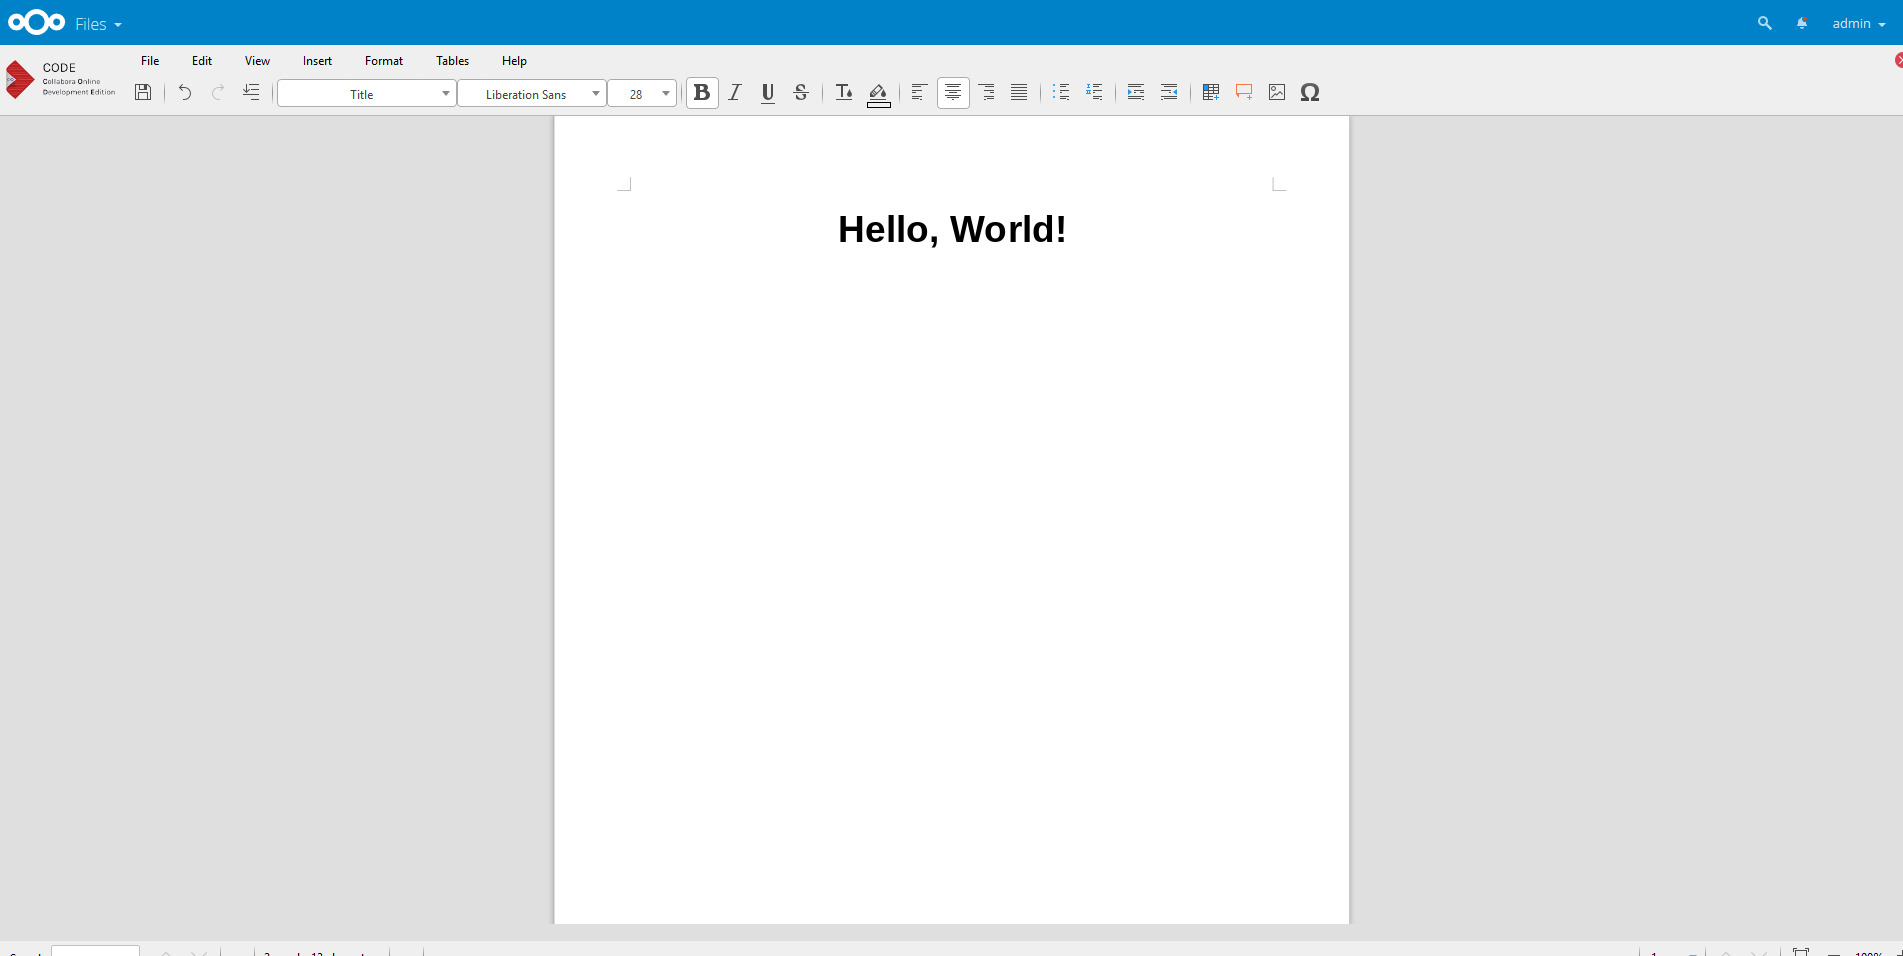Toggle the numbered list
1903x956 pixels.
pos(1094,92)
